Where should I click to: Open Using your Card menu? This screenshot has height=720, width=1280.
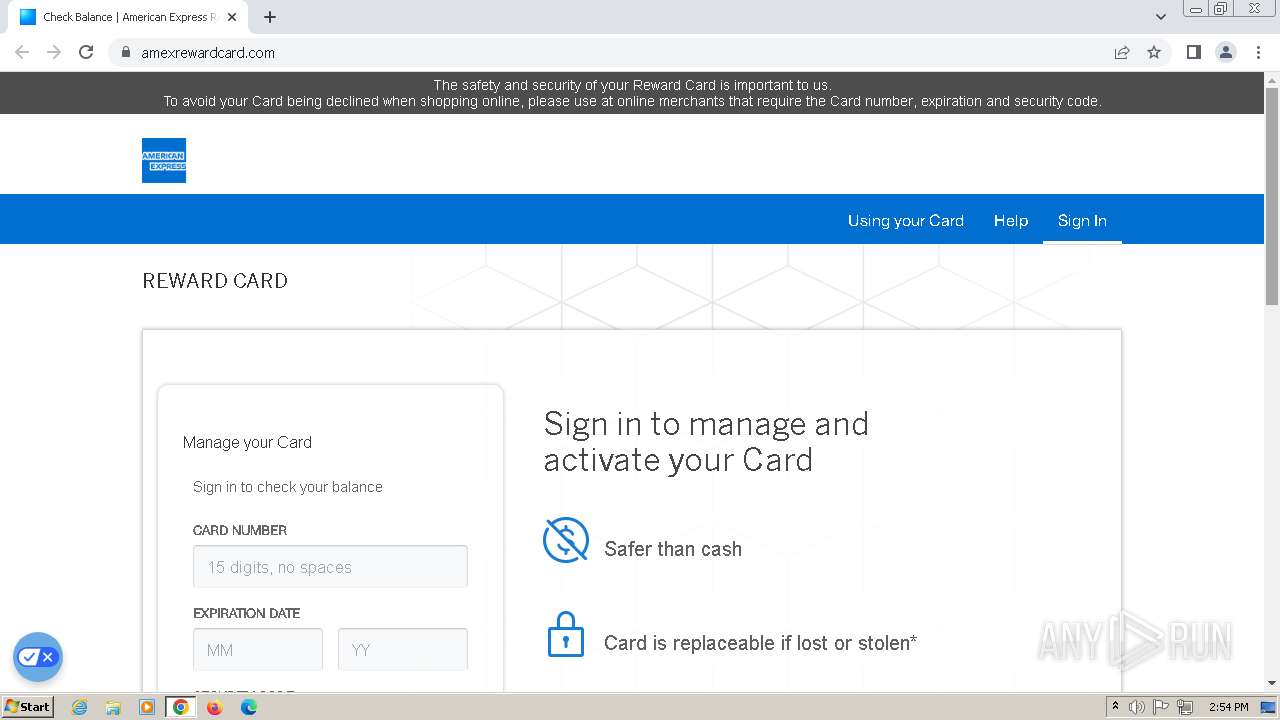(x=906, y=220)
